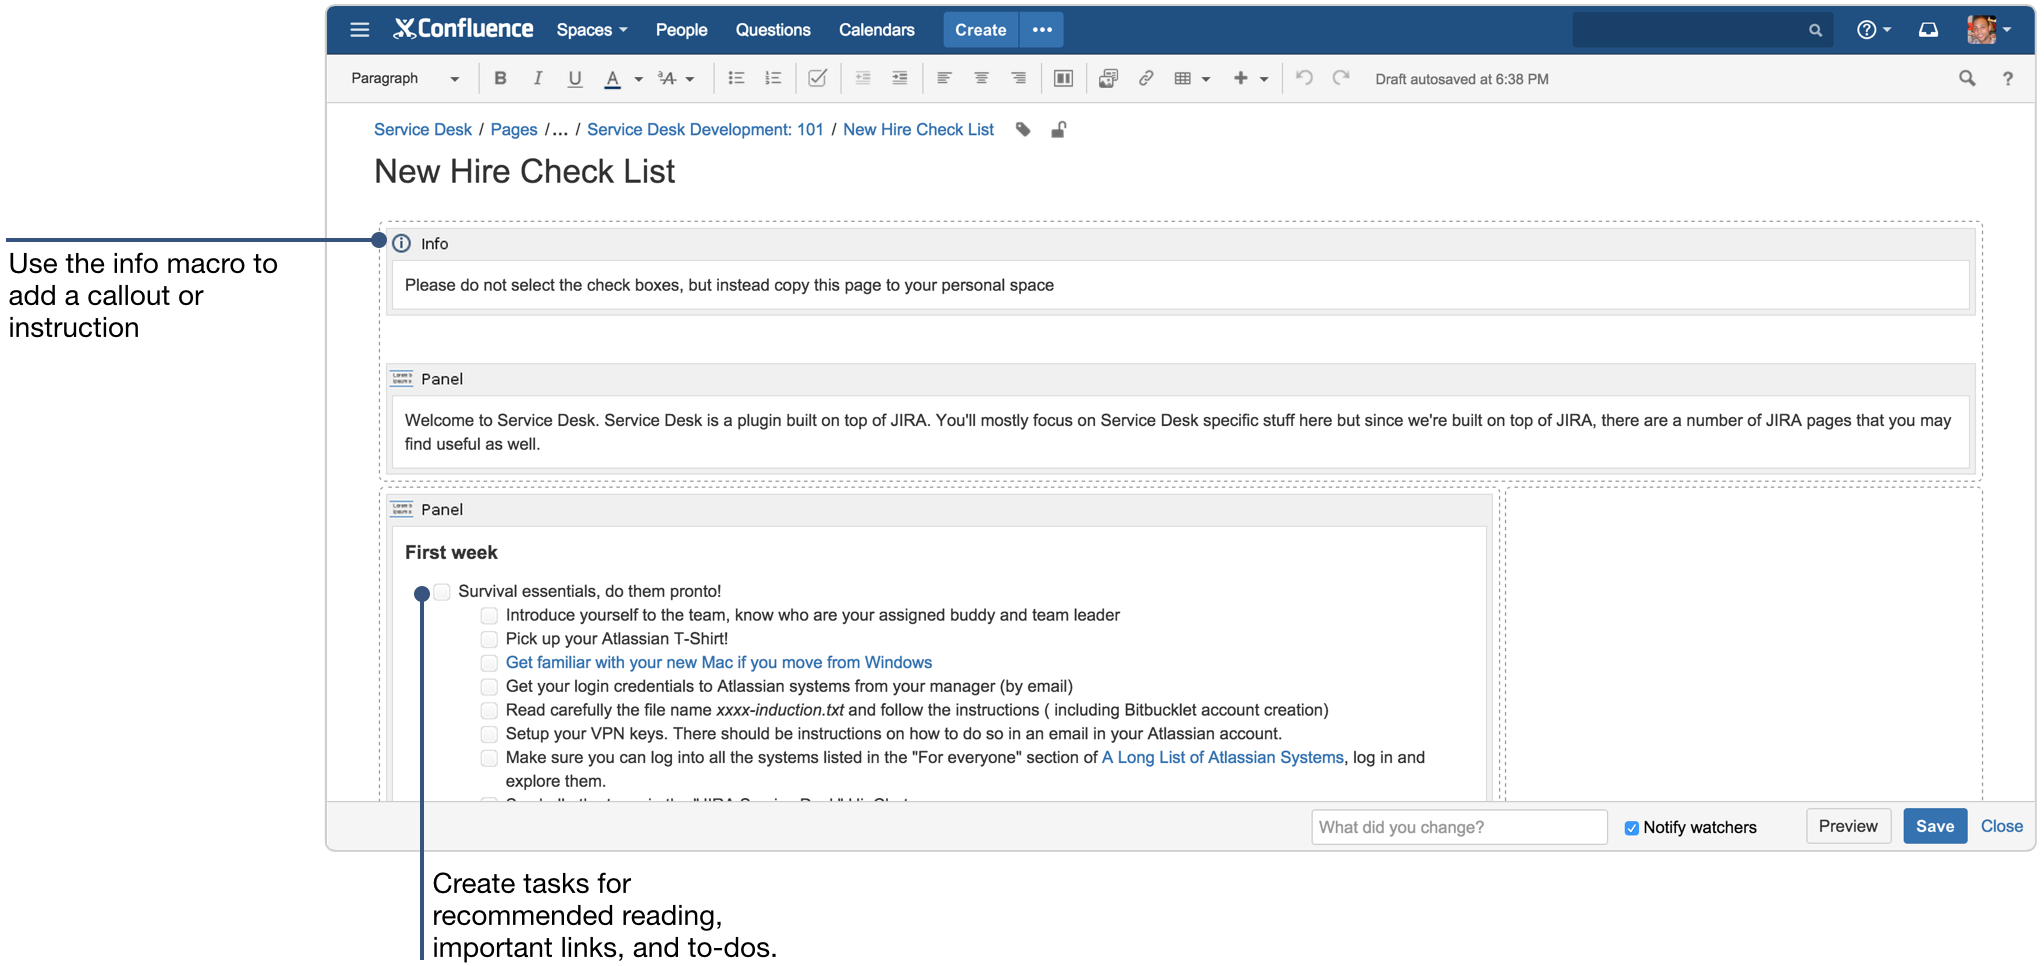Toggle underline formatting

coord(575,78)
